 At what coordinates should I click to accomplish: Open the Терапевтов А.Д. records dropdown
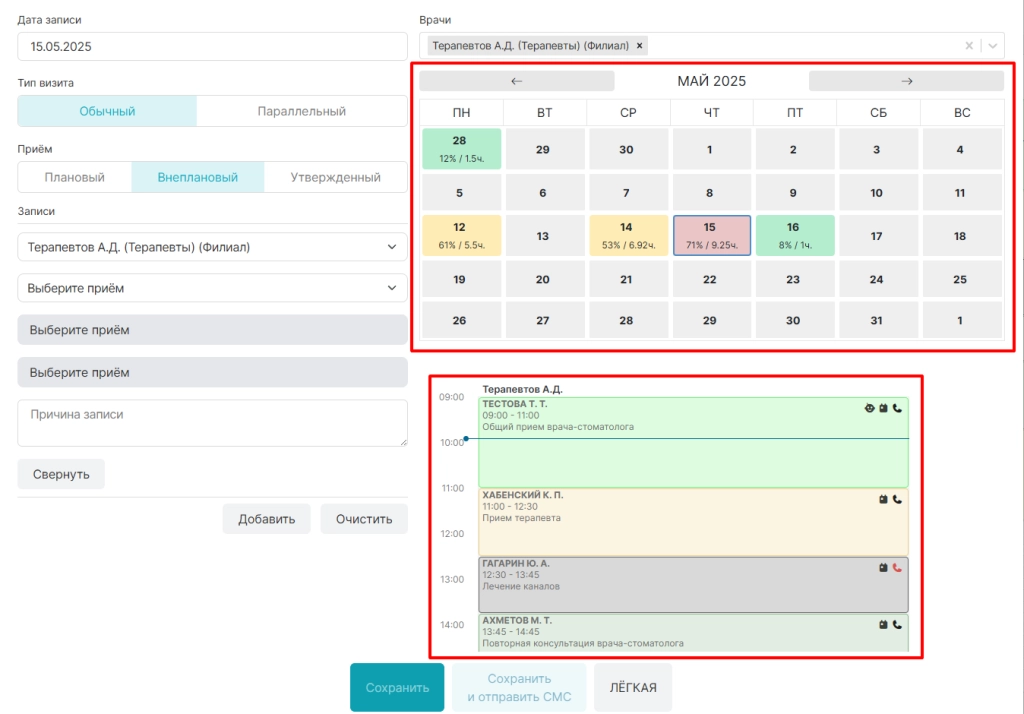(212, 247)
